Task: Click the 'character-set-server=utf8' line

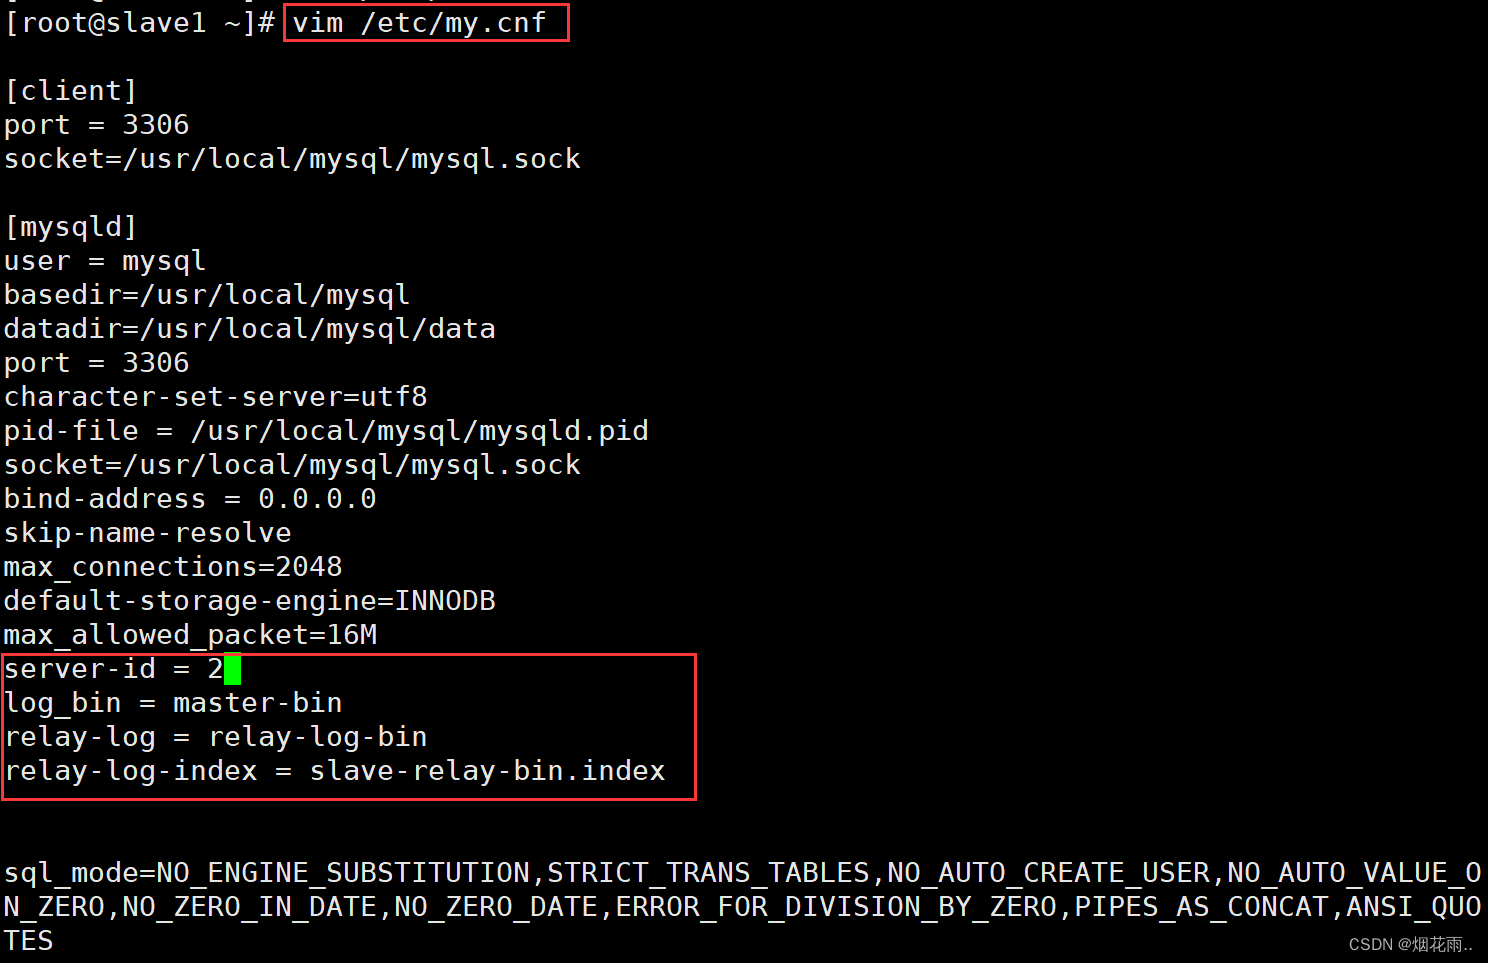Action: [x=216, y=397]
